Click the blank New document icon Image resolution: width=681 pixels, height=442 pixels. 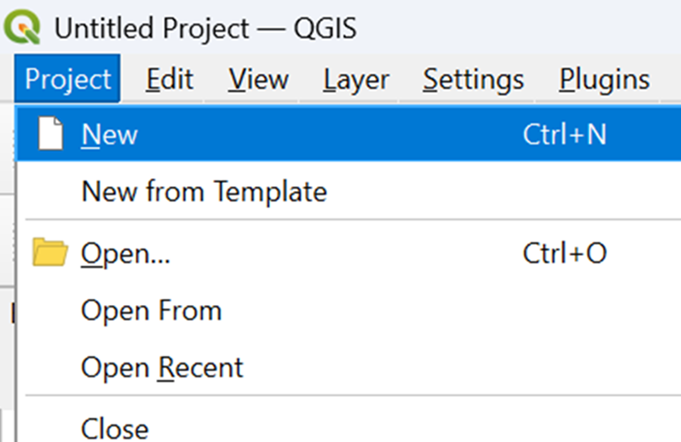[50, 135]
